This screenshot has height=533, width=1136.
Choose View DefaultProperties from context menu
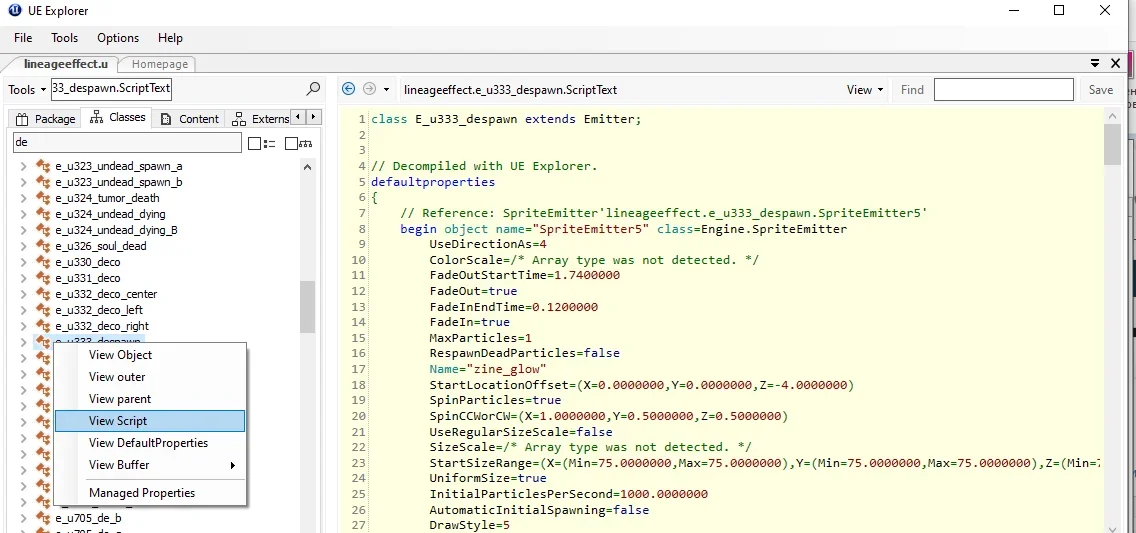click(x=150, y=442)
